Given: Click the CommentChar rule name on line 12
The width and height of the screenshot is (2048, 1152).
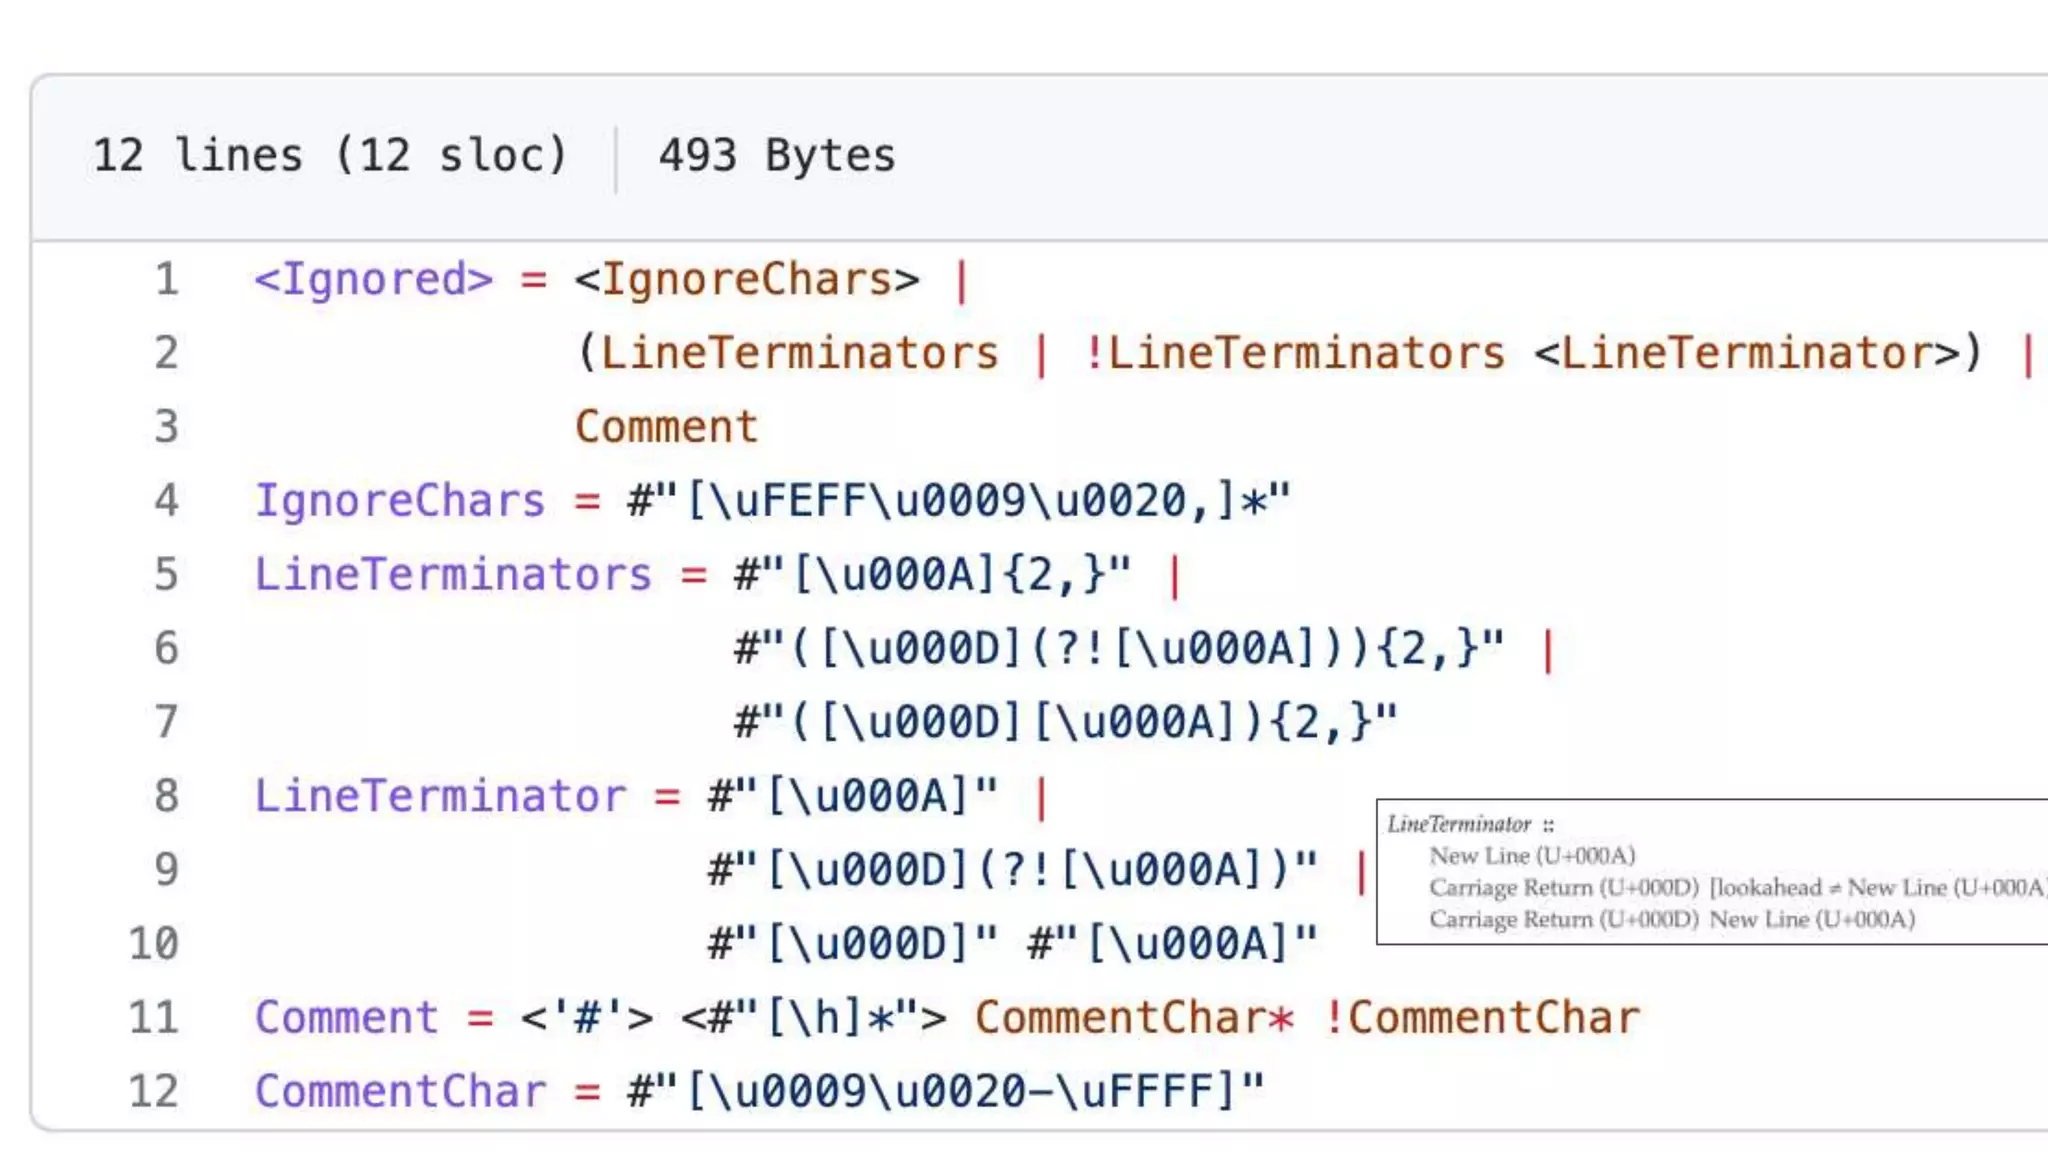Looking at the screenshot, I should [400, 1091].
